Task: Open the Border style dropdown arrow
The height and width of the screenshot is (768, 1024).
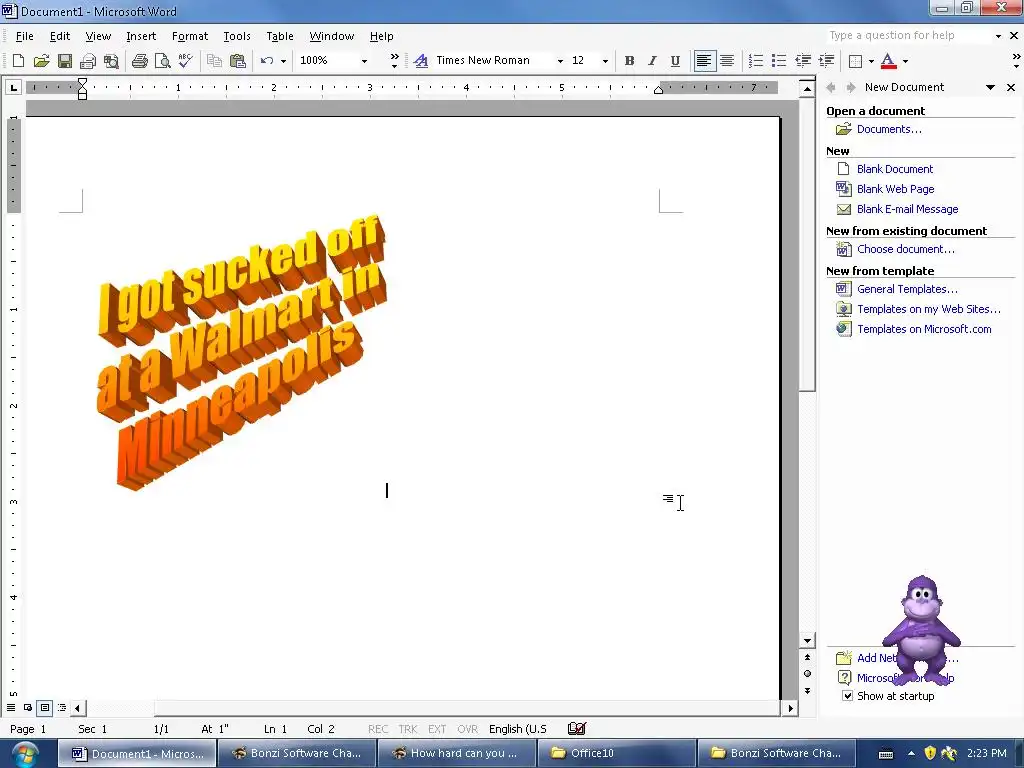Action: click(x=871, y=61)
